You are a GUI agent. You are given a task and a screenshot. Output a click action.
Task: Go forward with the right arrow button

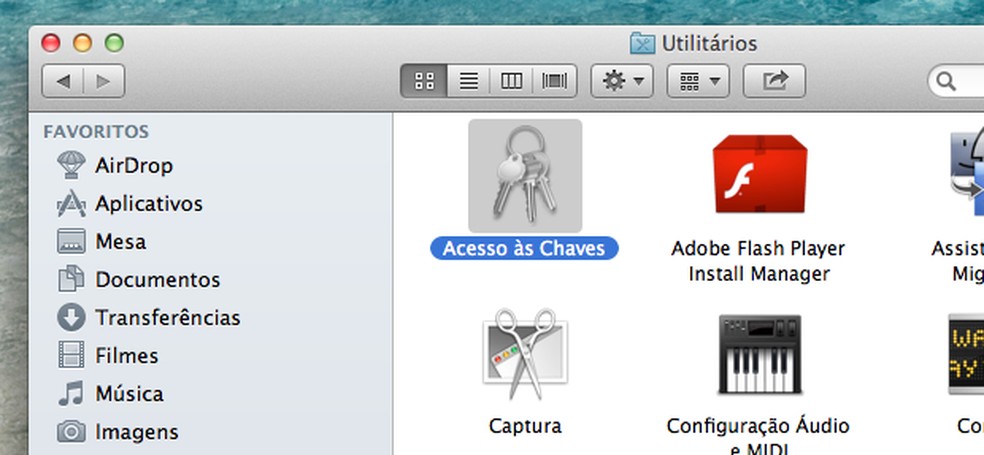point(104,81)
